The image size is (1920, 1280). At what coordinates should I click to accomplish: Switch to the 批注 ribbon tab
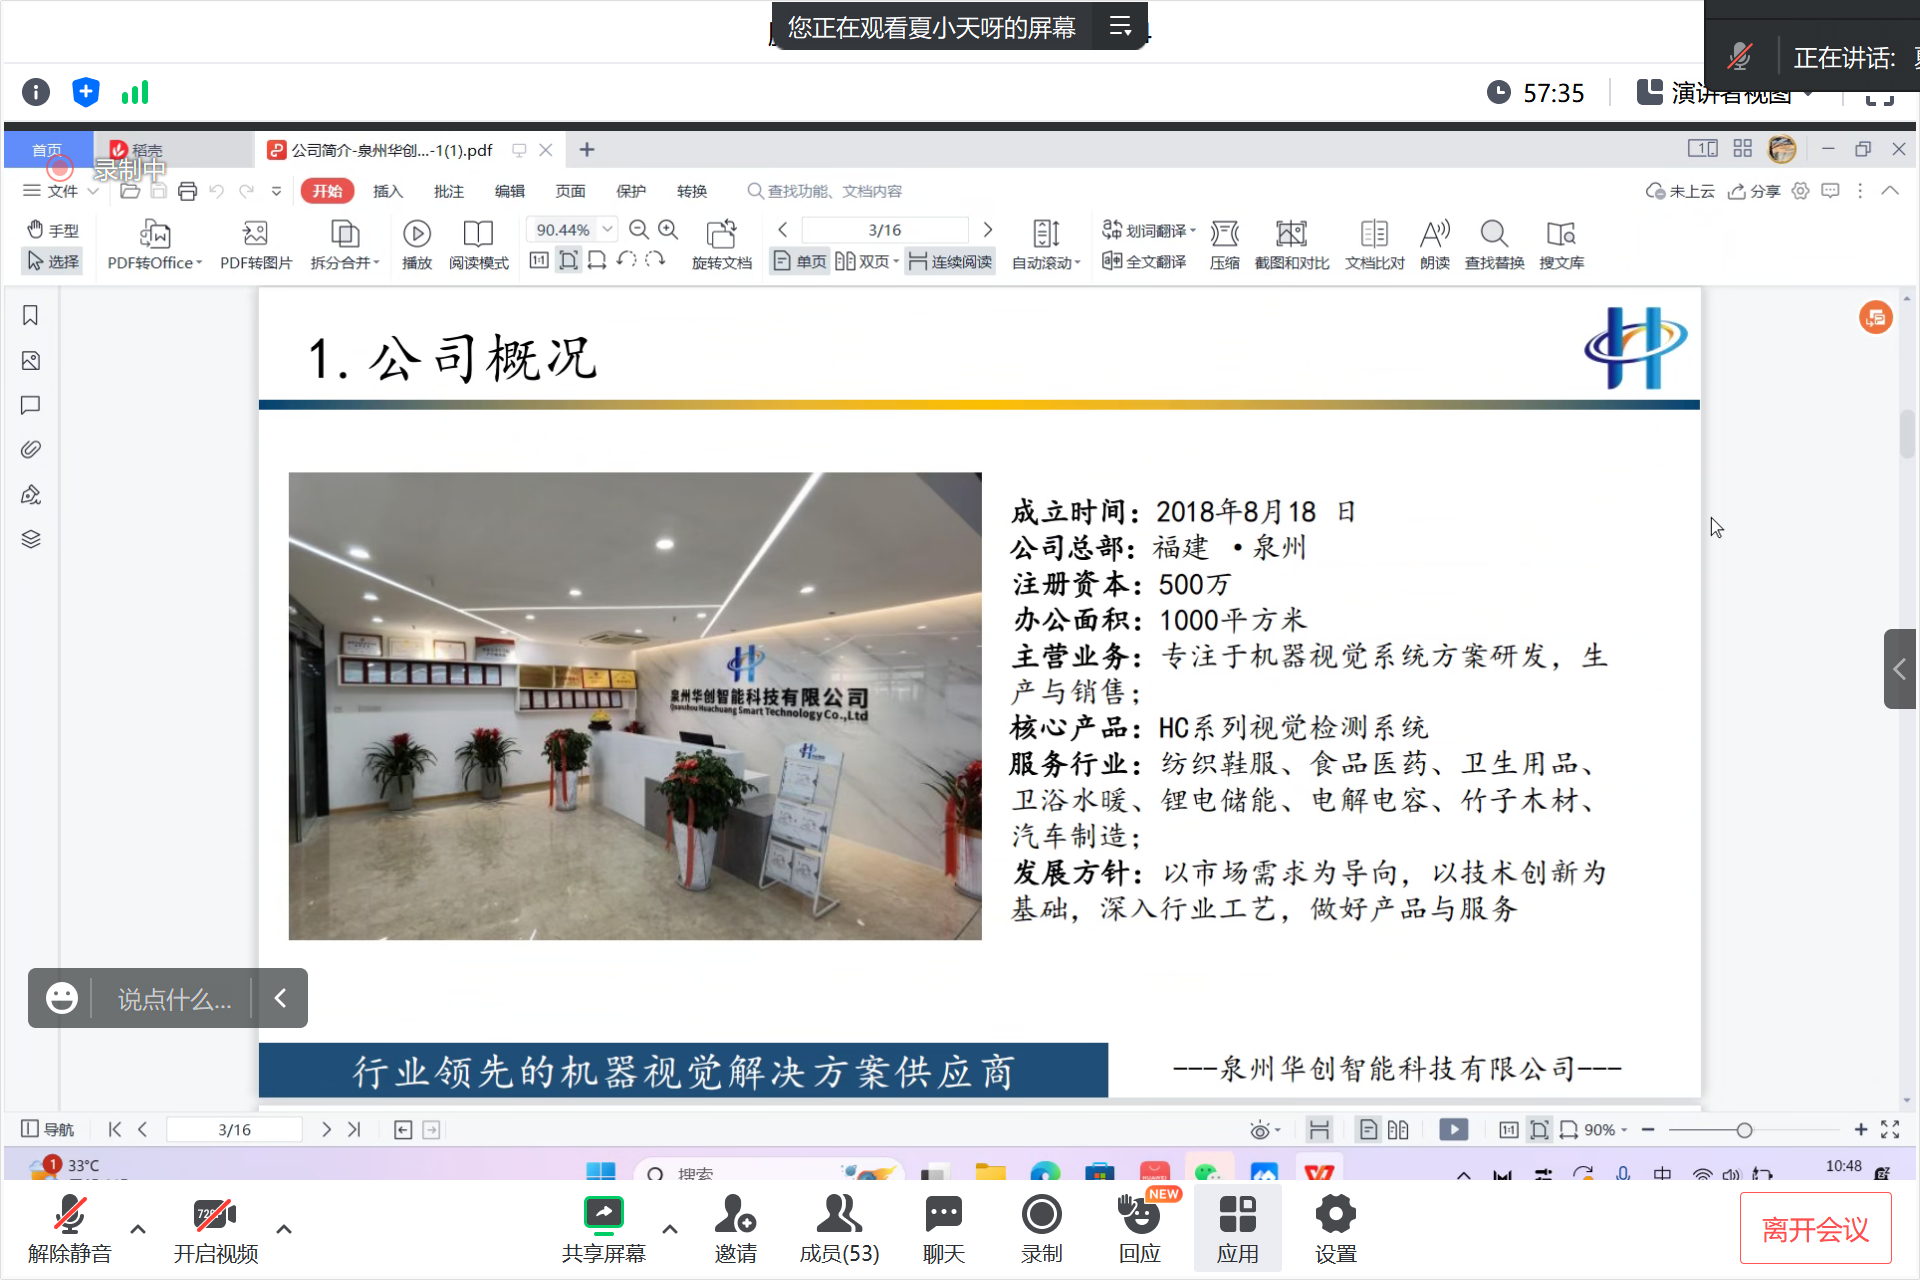tap(449, 191)
